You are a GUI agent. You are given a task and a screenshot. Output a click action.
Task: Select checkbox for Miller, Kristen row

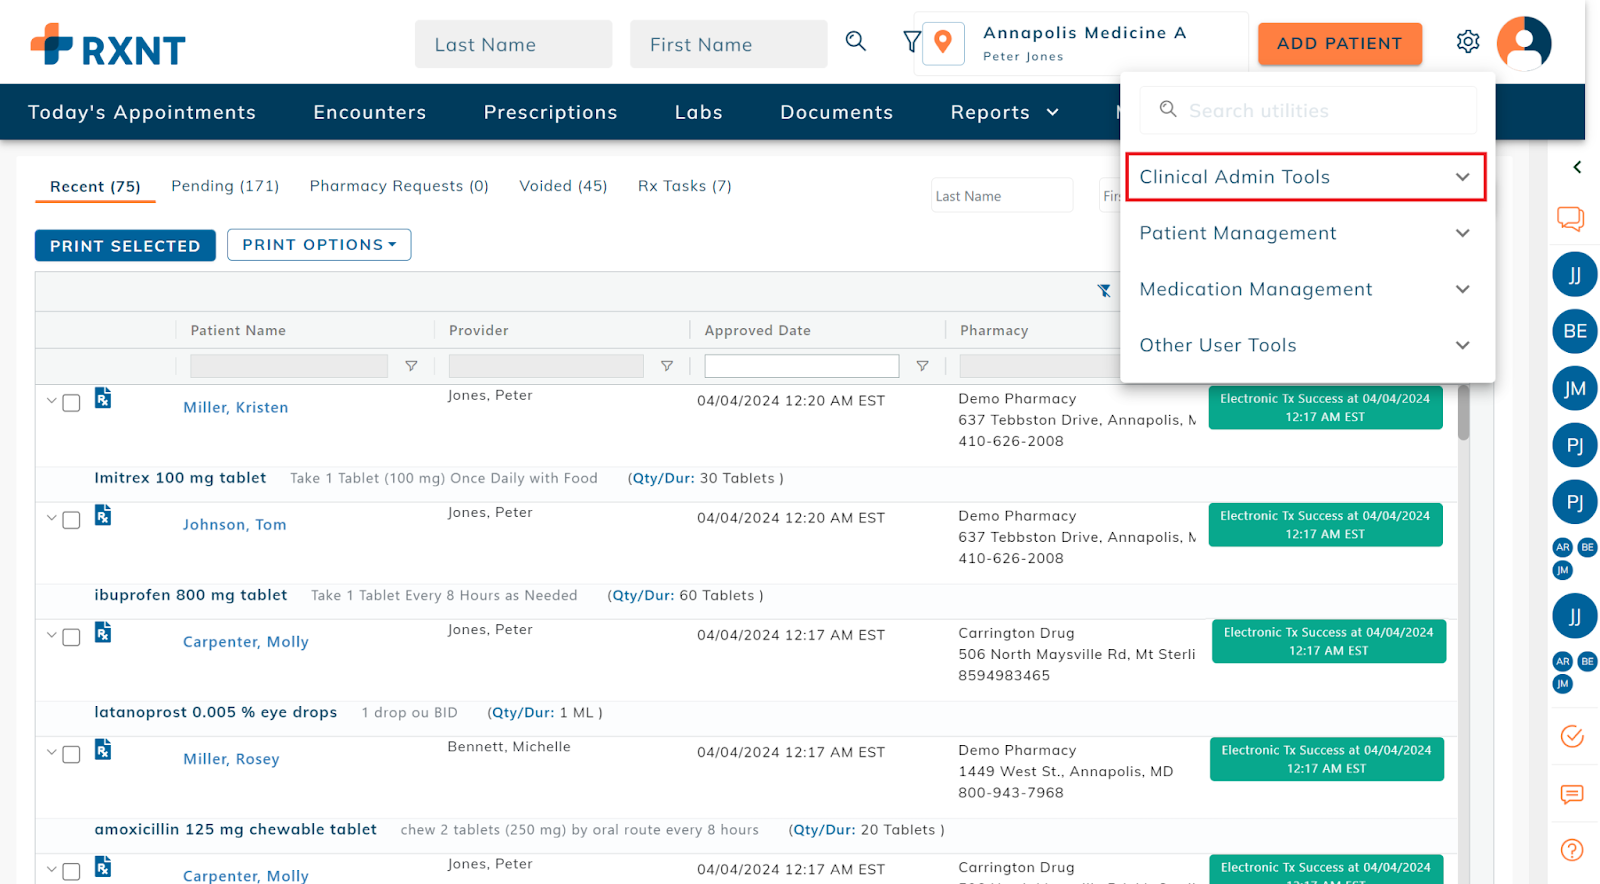(x=72, y=403)
